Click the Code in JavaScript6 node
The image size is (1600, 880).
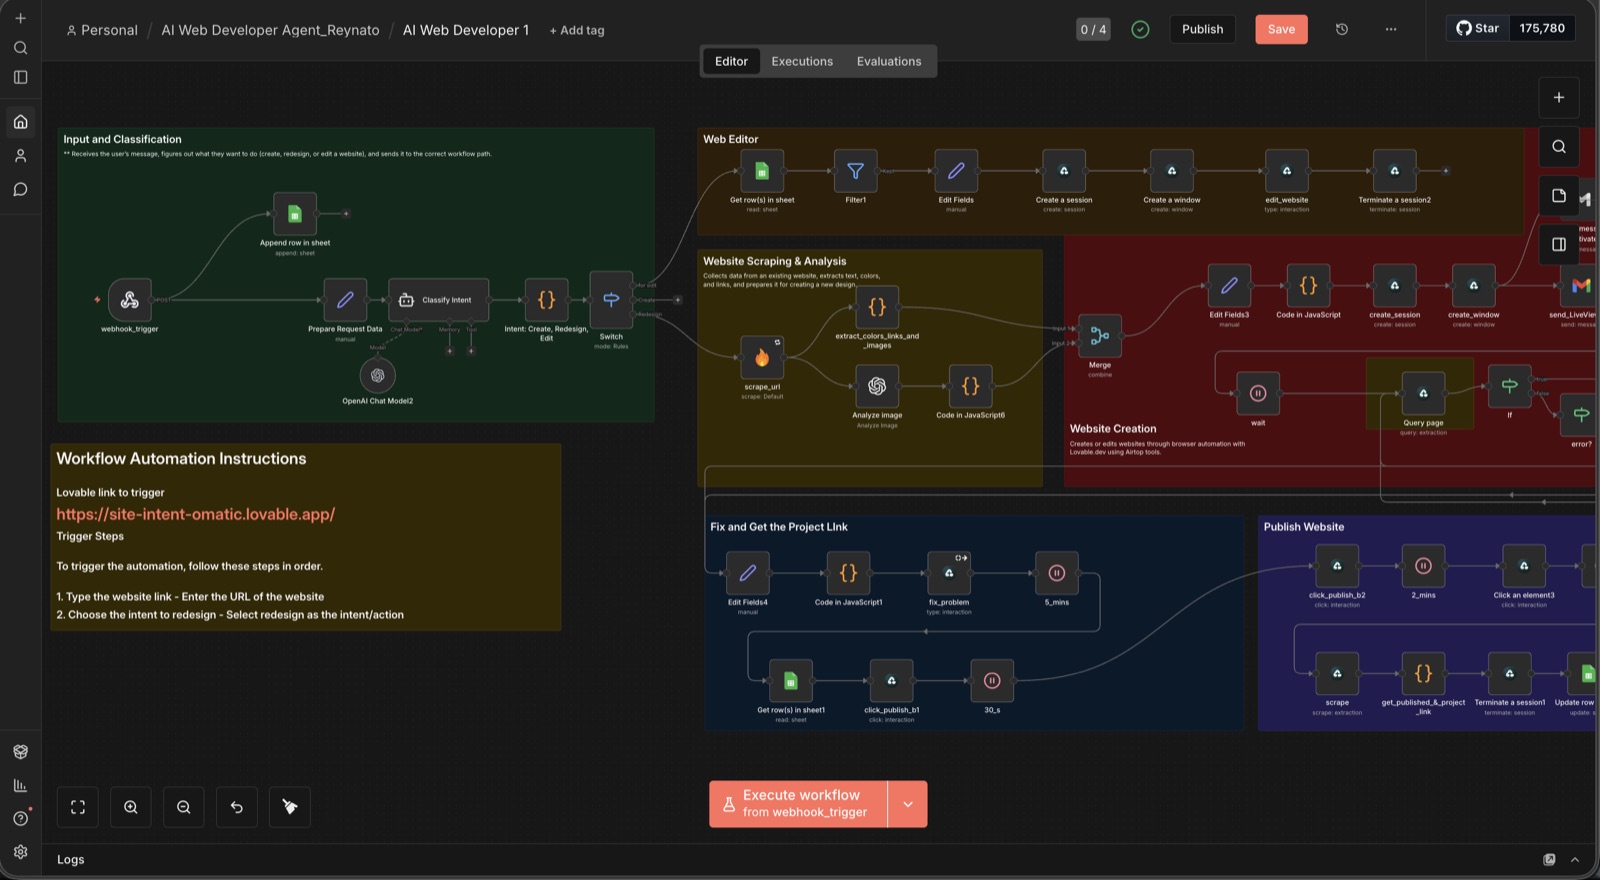coord(970,386)
